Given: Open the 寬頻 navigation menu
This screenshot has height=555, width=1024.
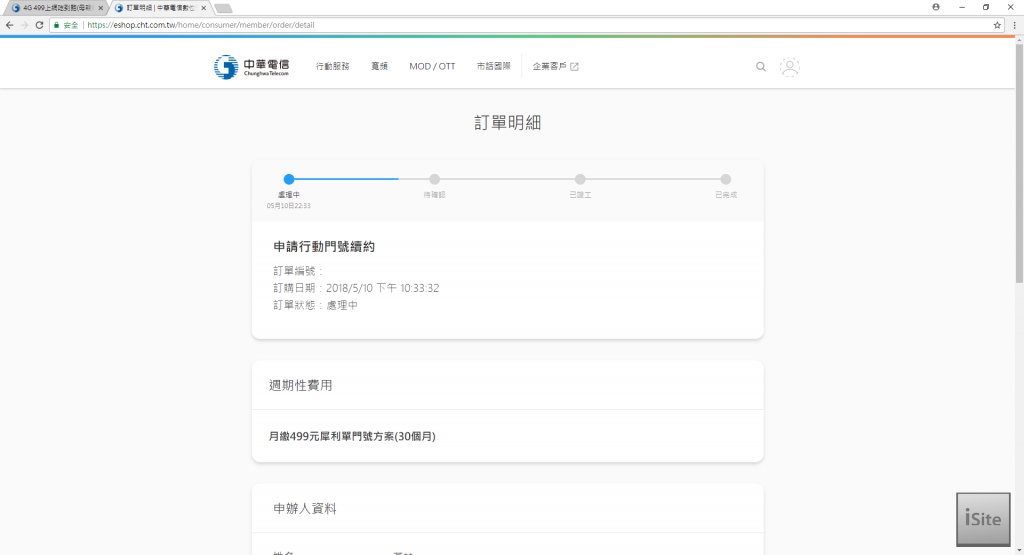Looking at the screenshot, I should pos(379,67).
